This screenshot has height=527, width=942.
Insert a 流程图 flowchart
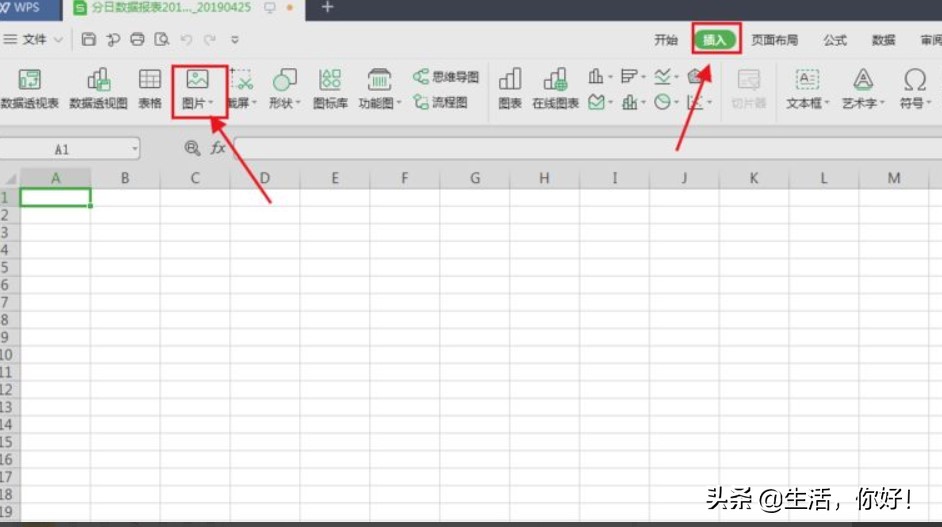click(x=440, y=103)
